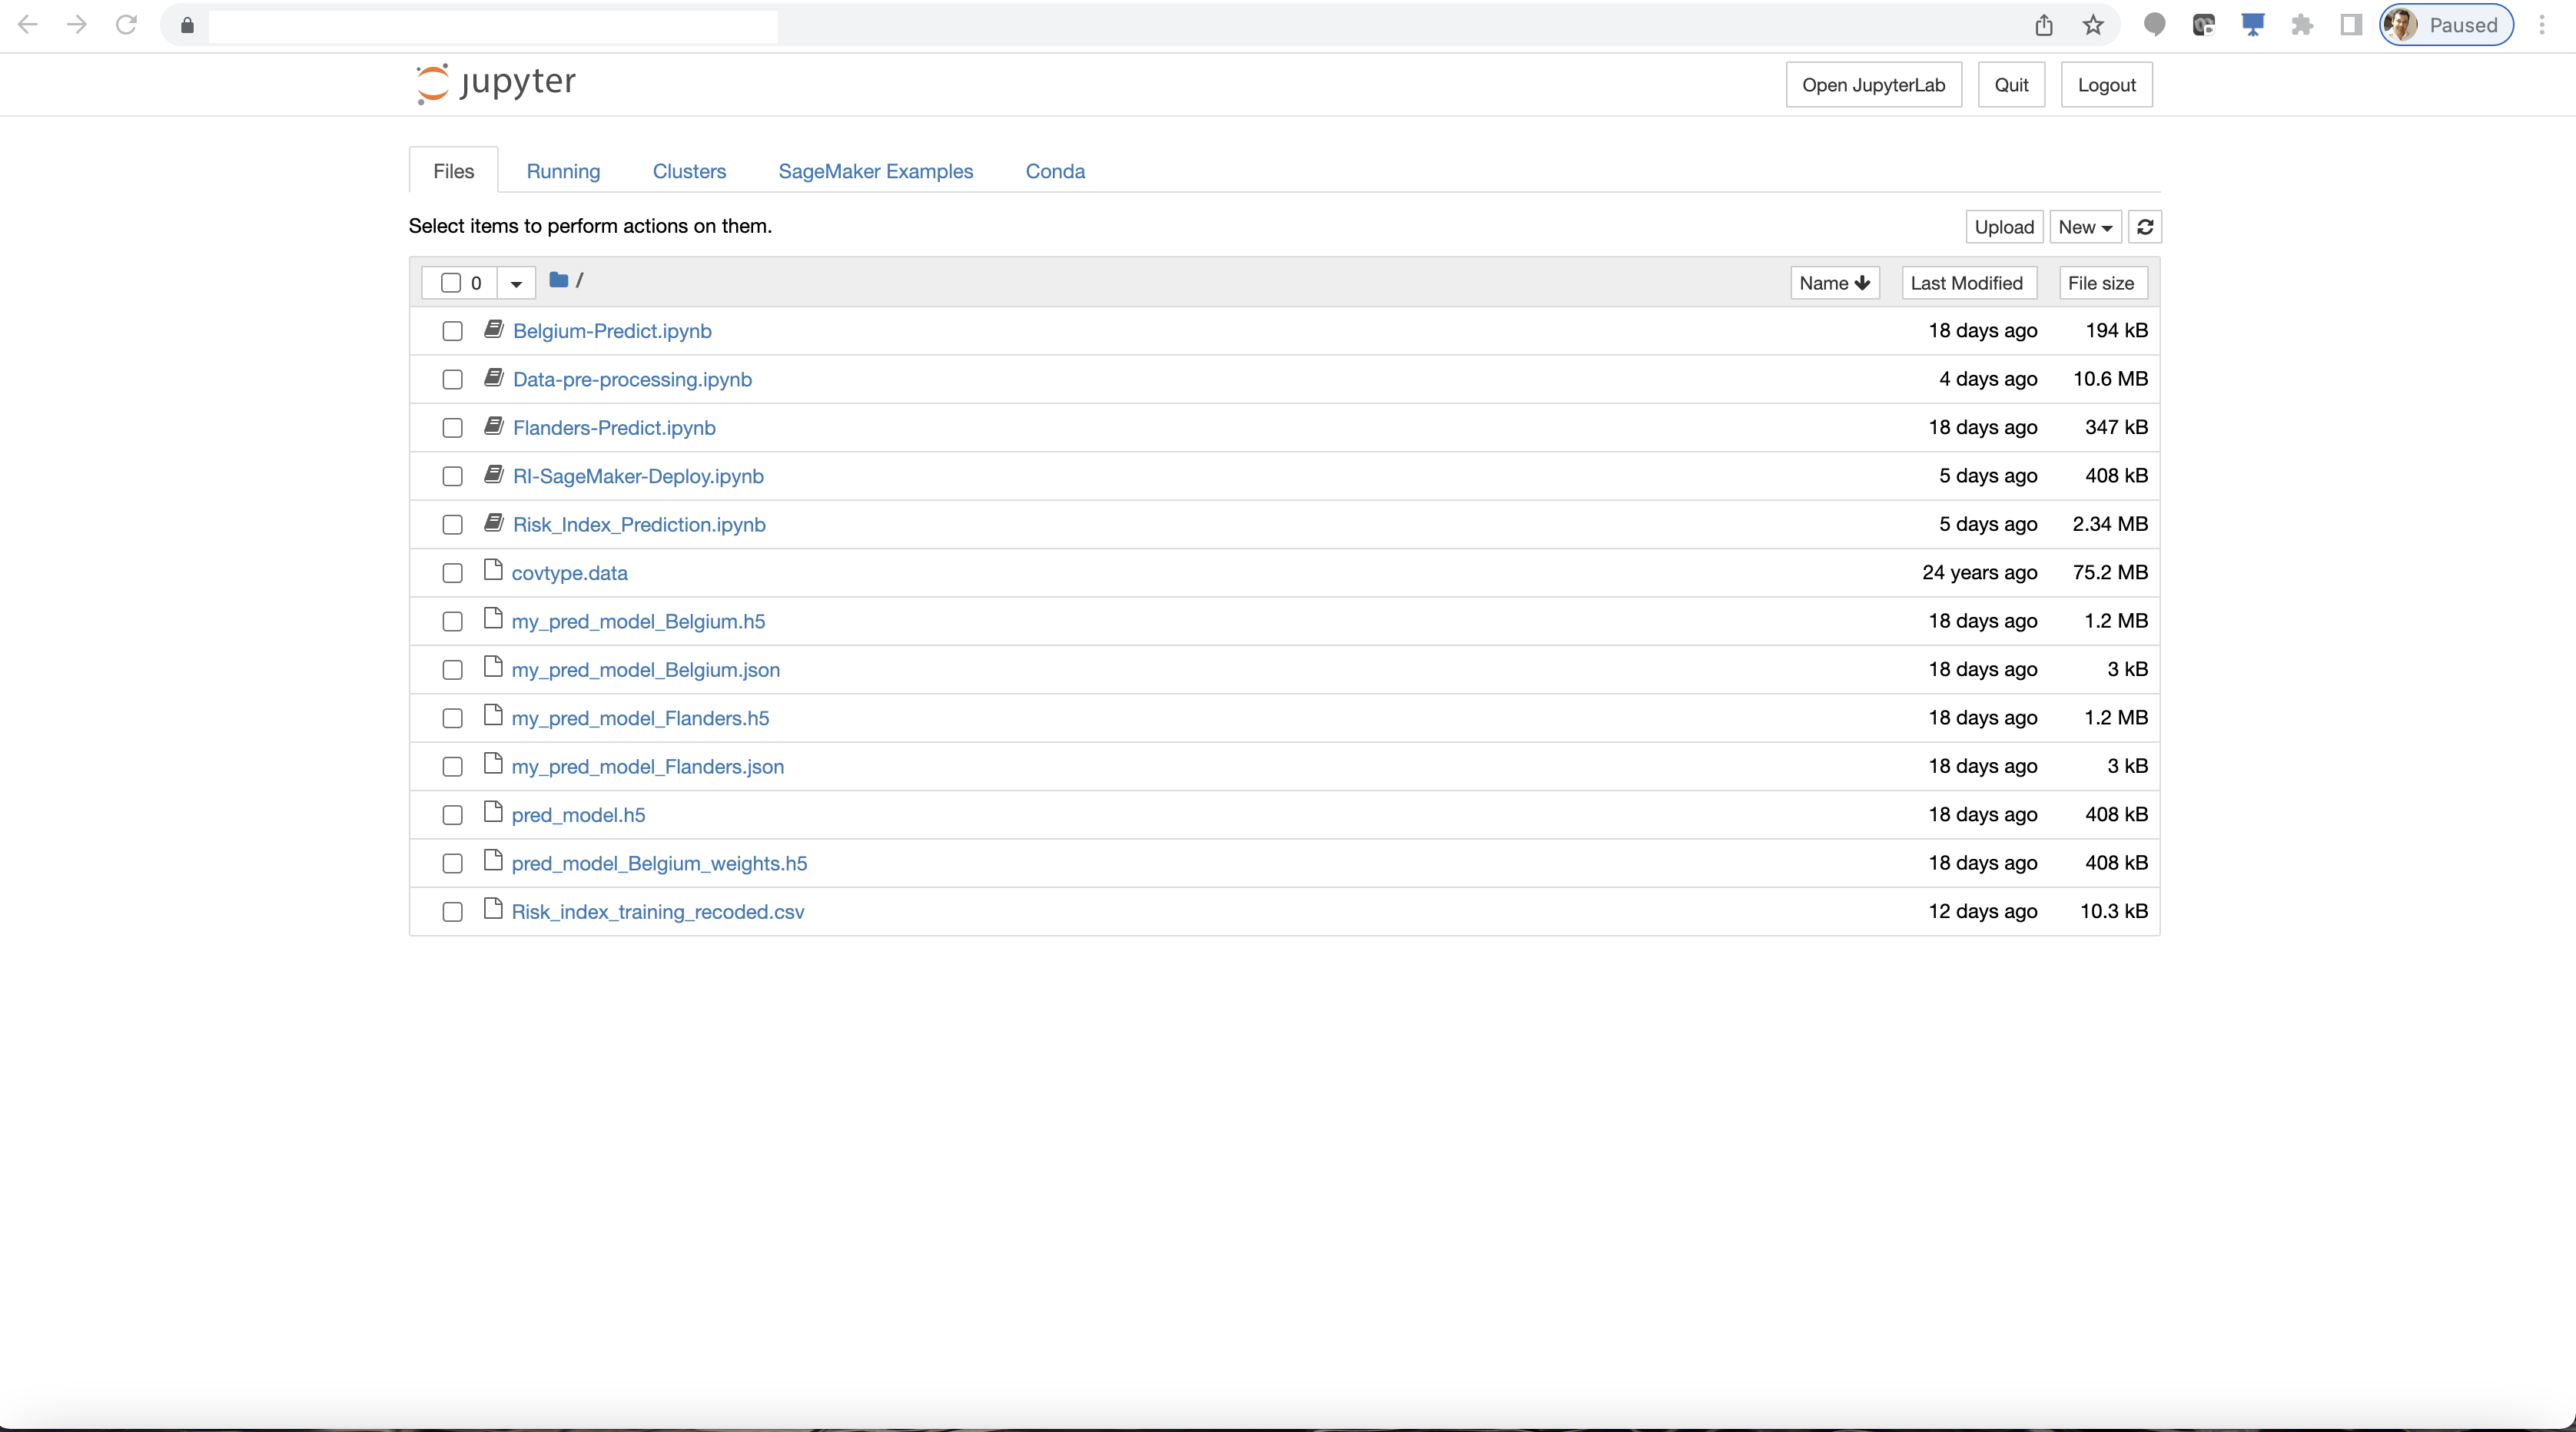The image size is (2576, 1432).
Task: Select checkbox for Belgium-Predict.ipynb
Action: (x=452, y=331)
